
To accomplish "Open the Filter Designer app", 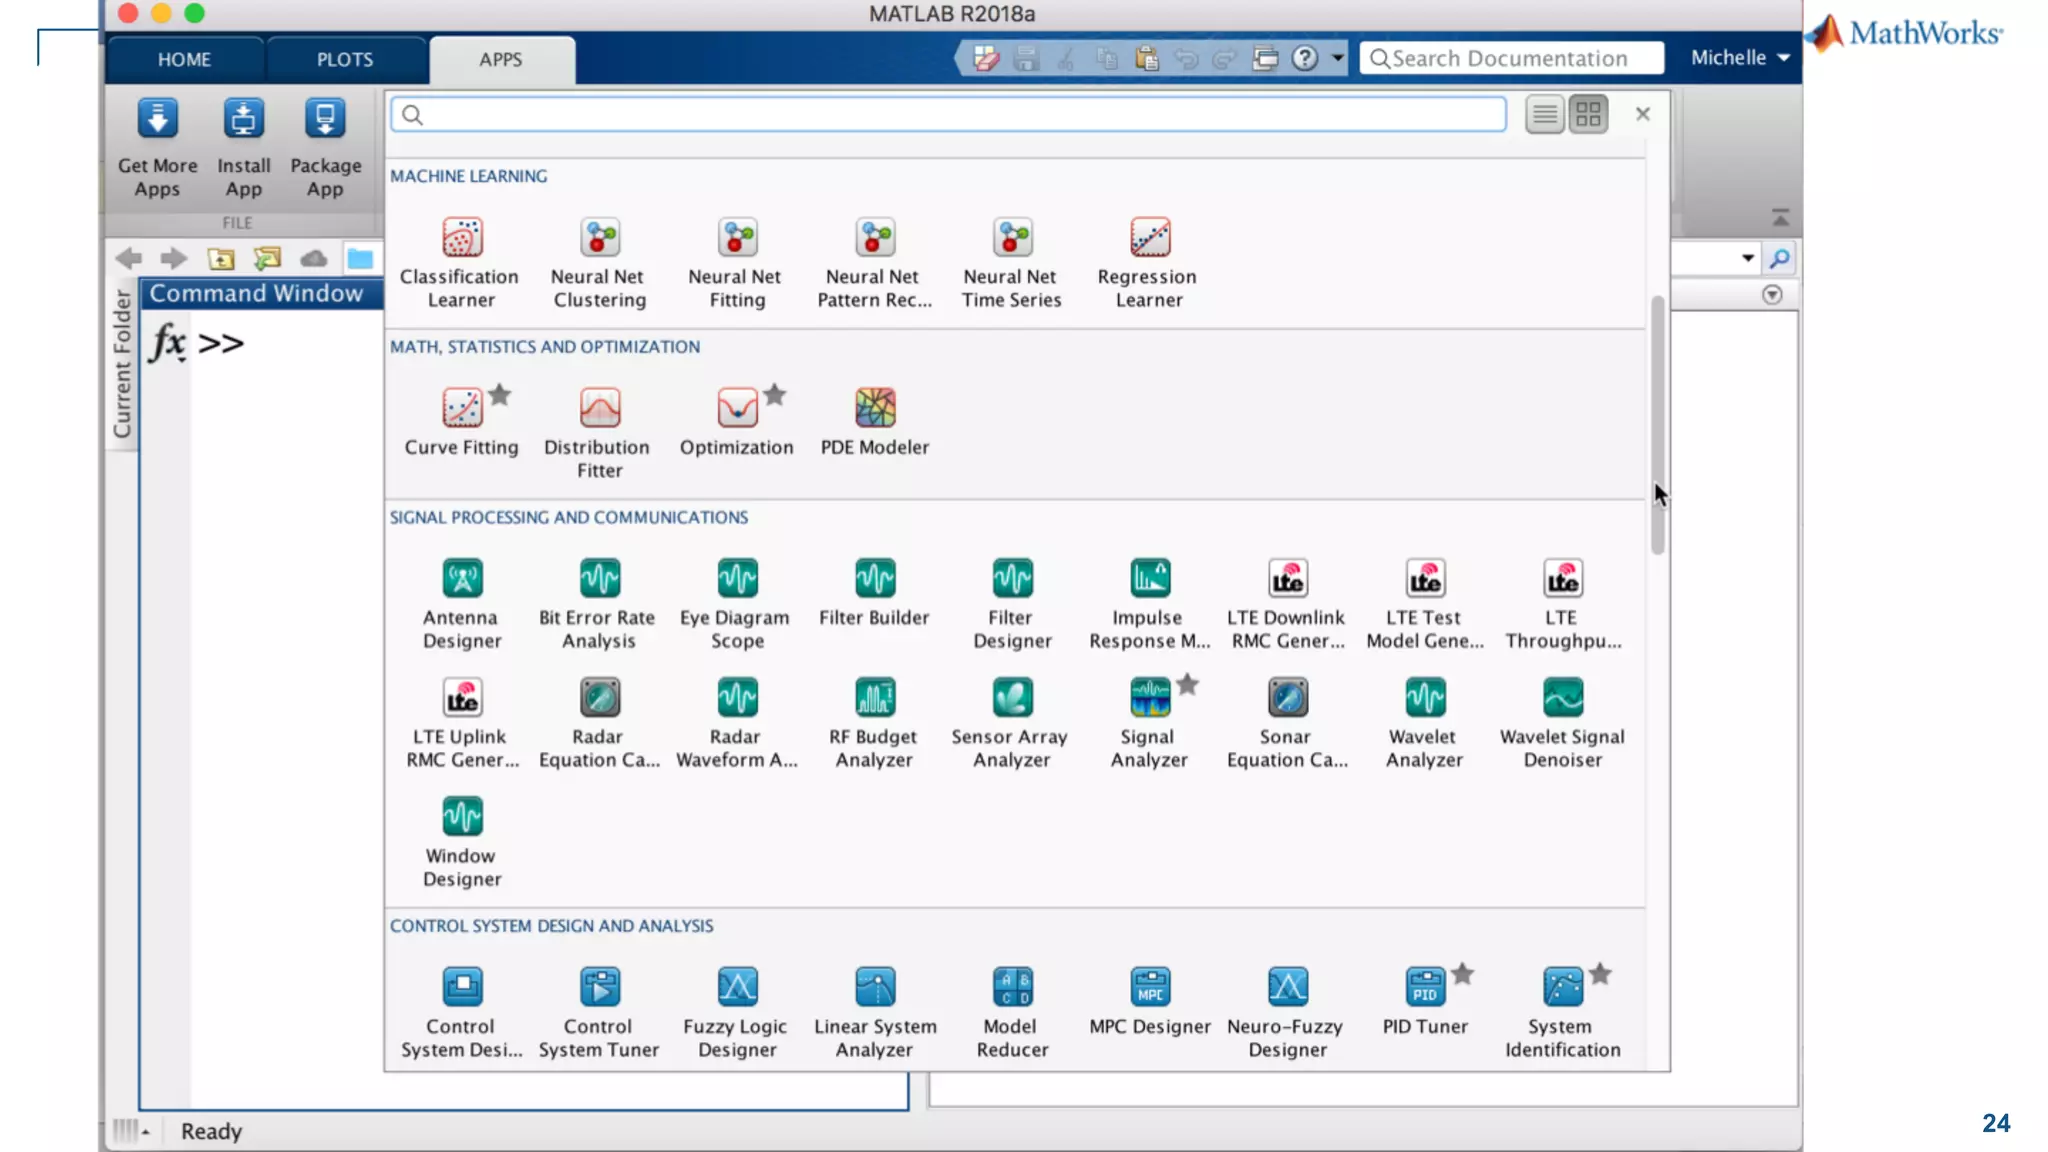I will (1012, 603).
